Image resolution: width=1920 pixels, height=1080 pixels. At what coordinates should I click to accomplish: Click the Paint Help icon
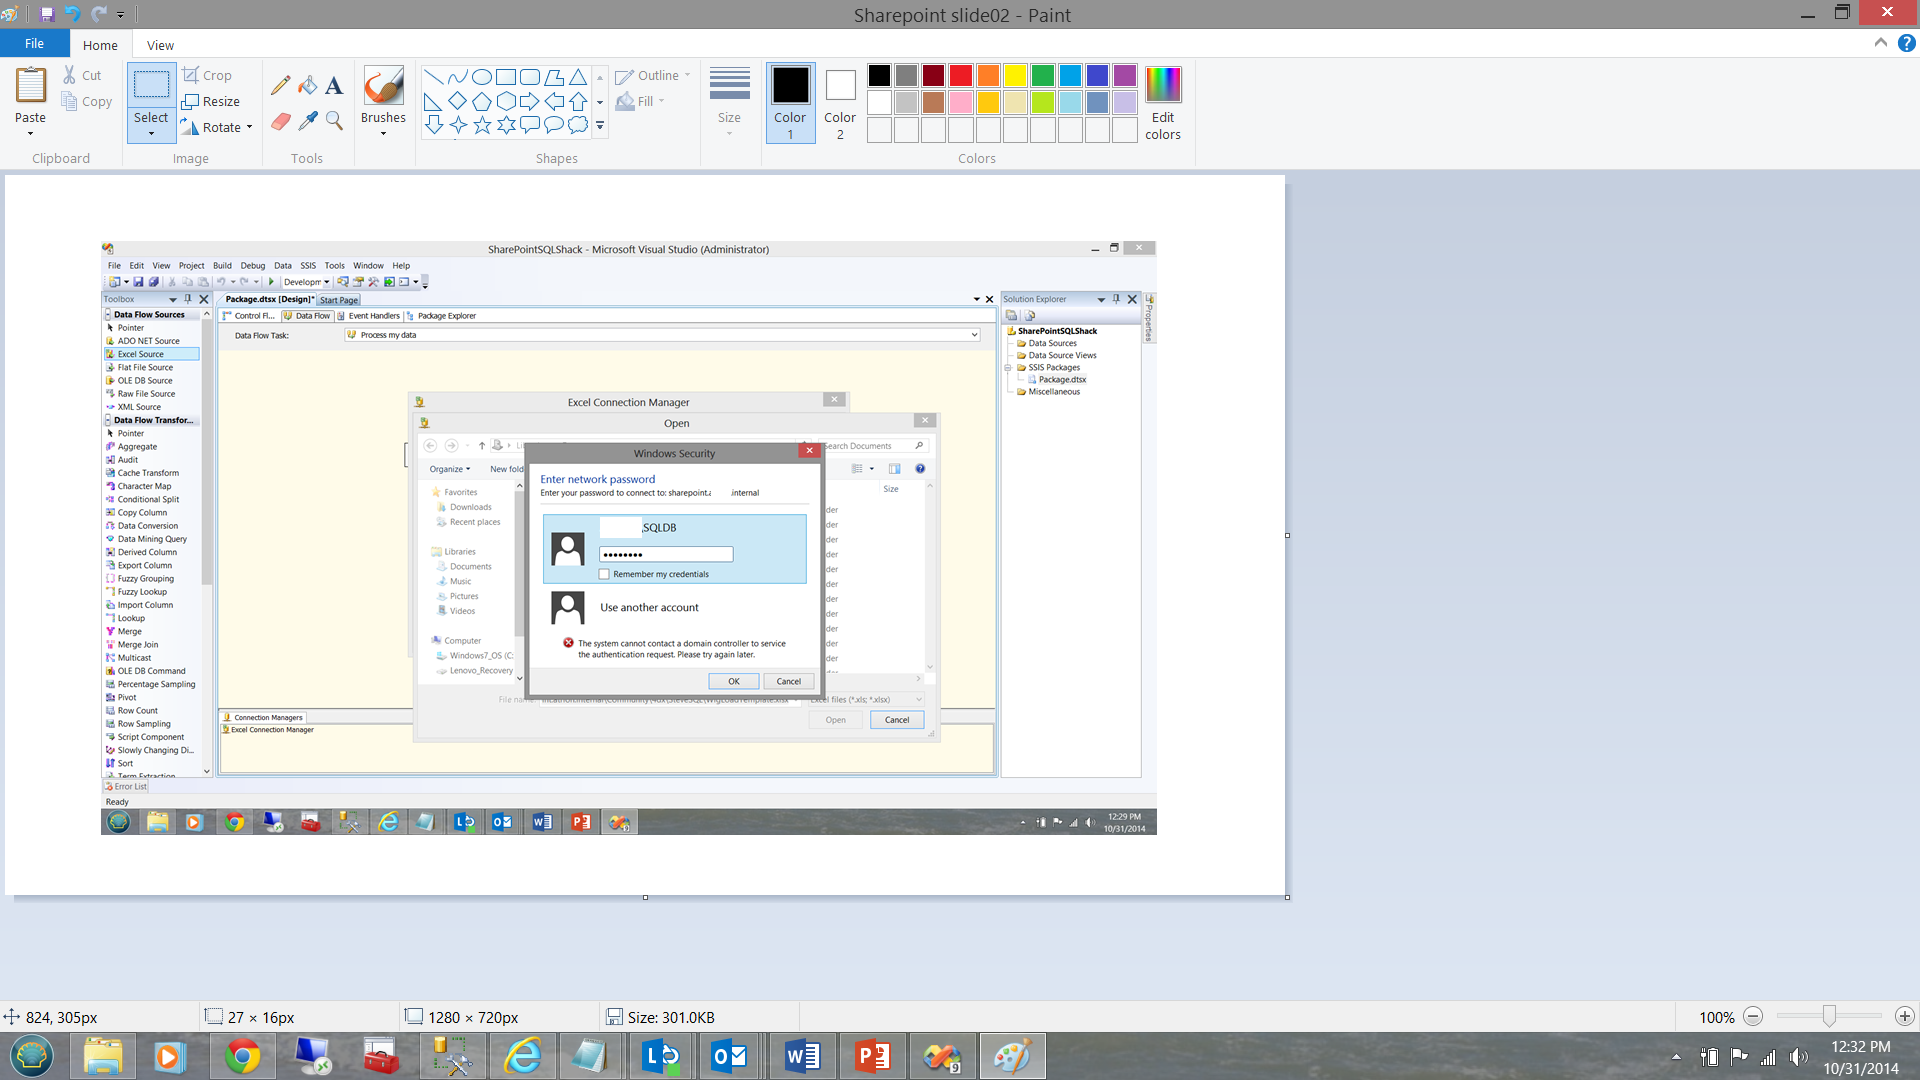1907,43
